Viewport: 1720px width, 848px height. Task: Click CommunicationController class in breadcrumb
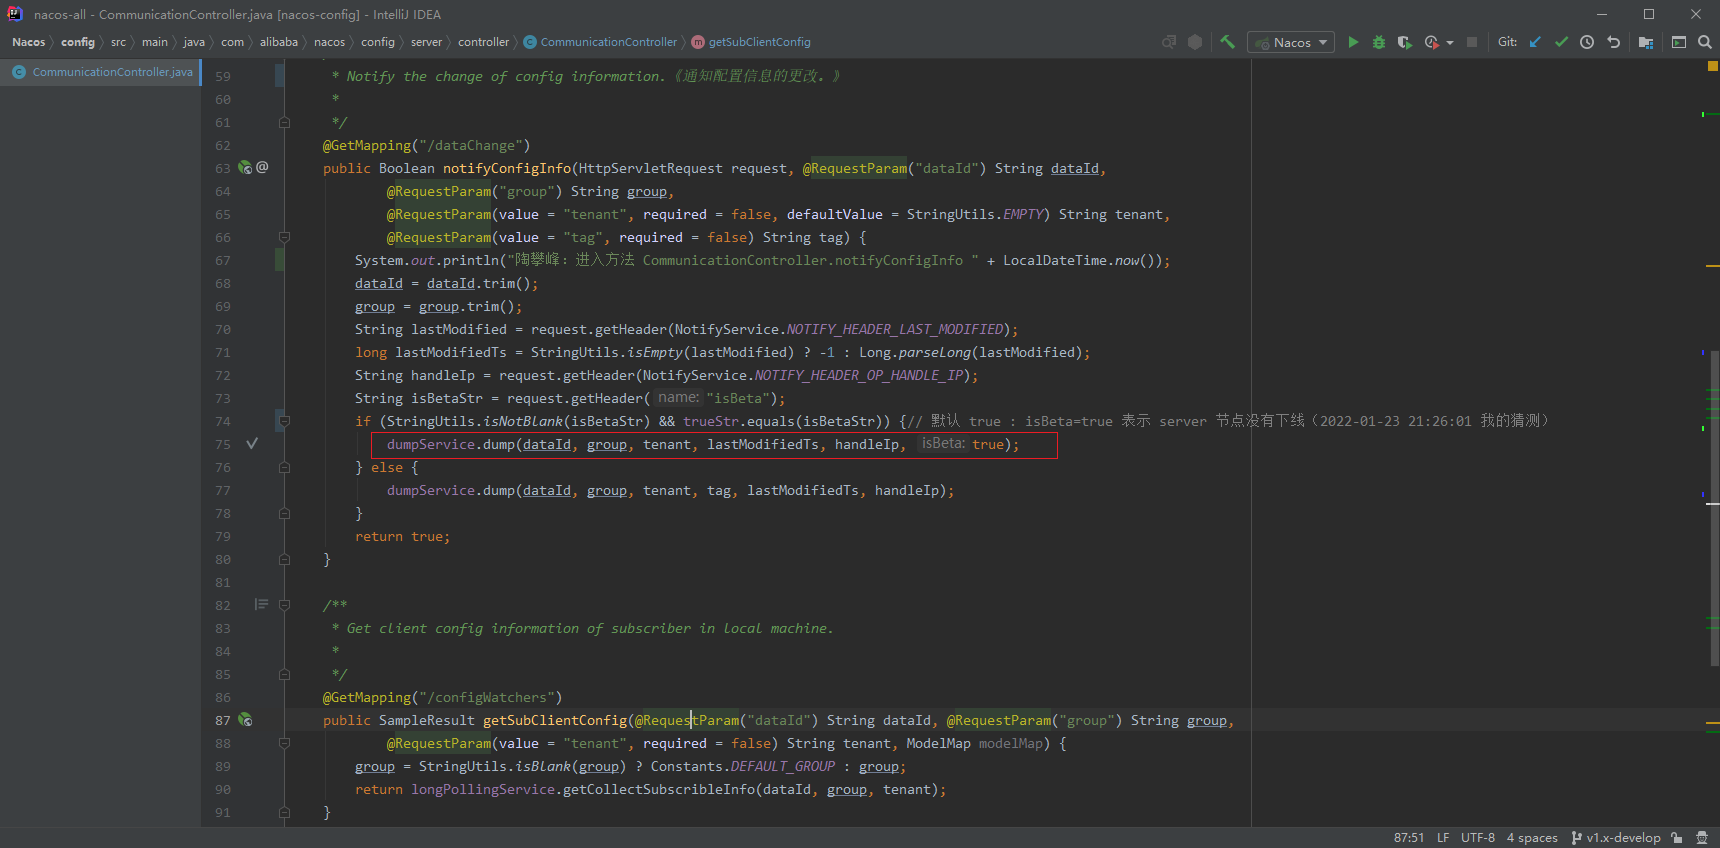coord(600,42)
